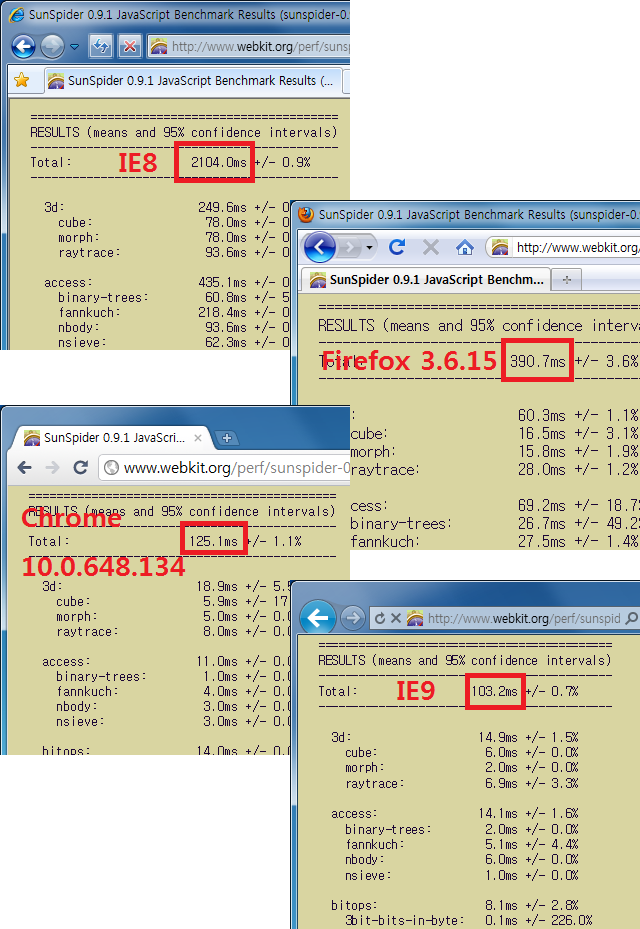Click IE9 total value 103.2ms
The image size is (640, 929).
(x=494, y=691)
